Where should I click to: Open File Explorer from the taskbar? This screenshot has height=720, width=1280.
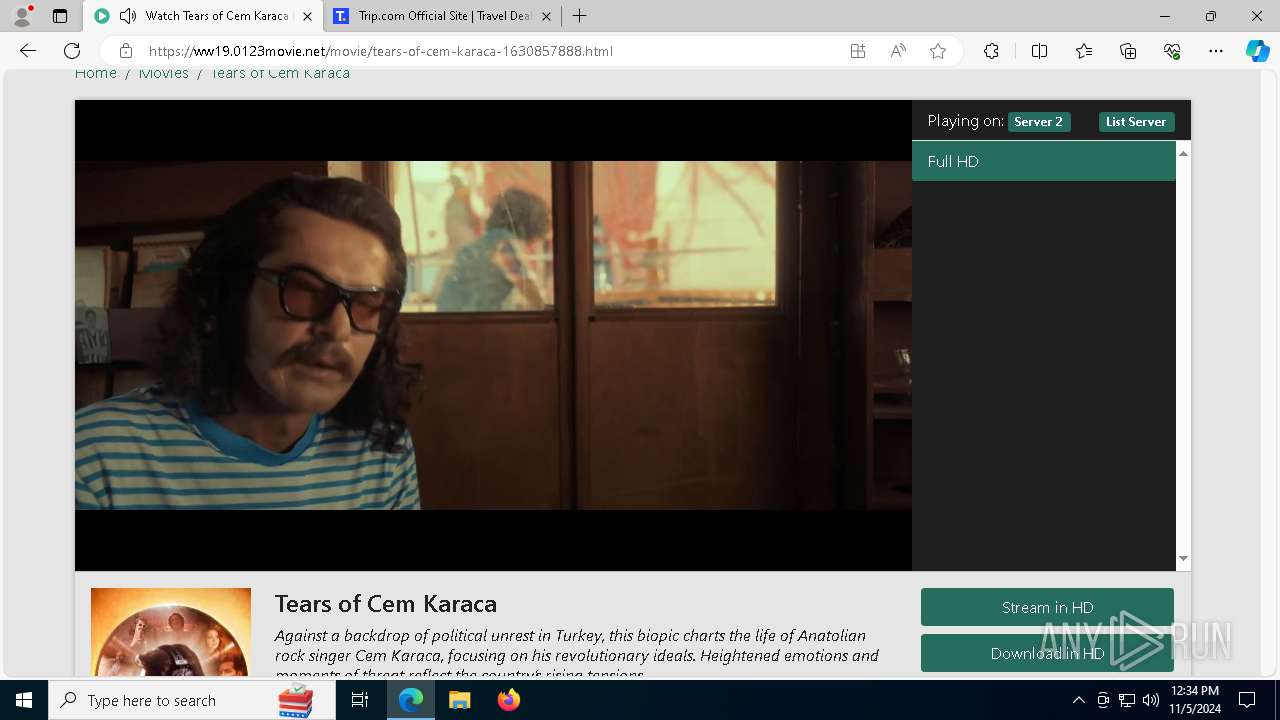[460, 700]
